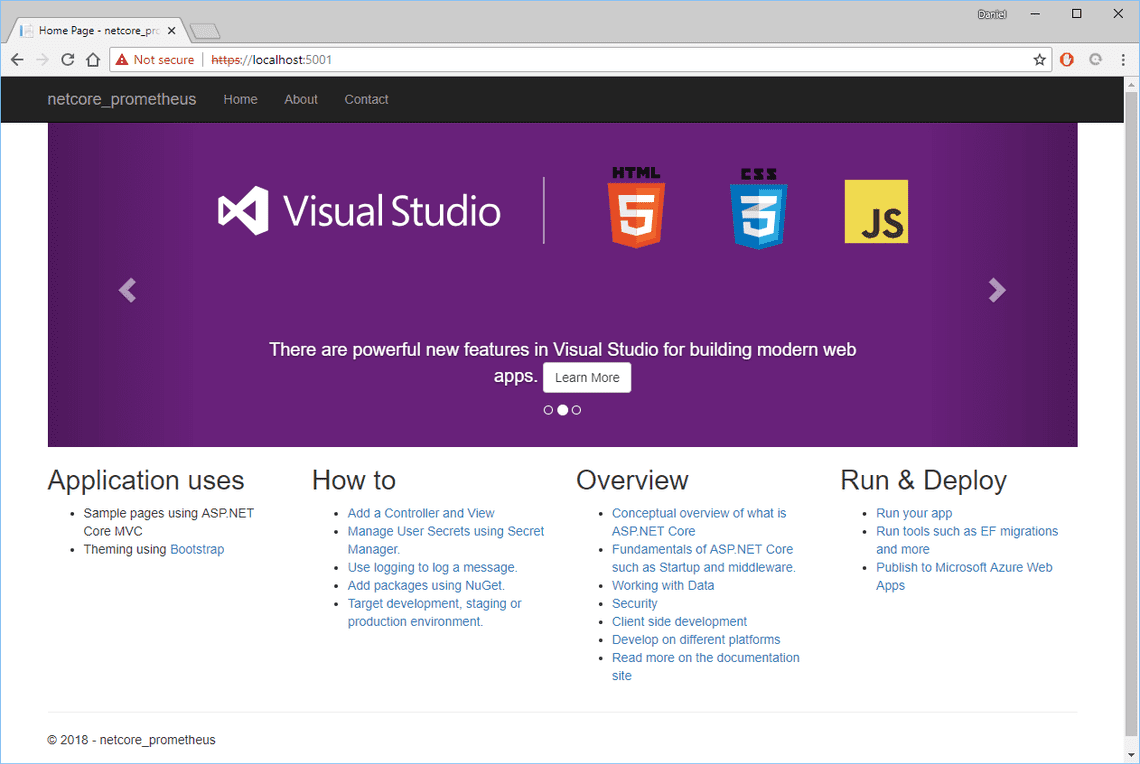Switch to the About navigation item
The height and width of the screenshot is (764, 1140).
coord(300,99)
